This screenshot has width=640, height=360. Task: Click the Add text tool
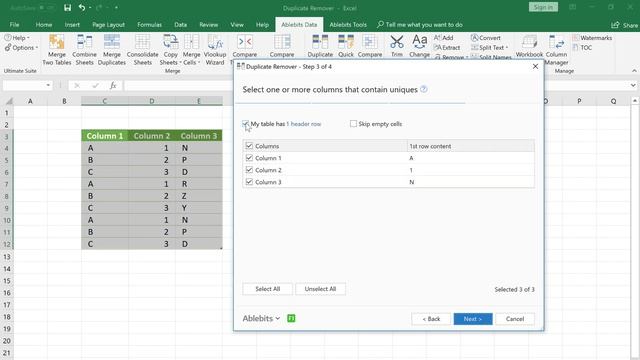[444, 38]
